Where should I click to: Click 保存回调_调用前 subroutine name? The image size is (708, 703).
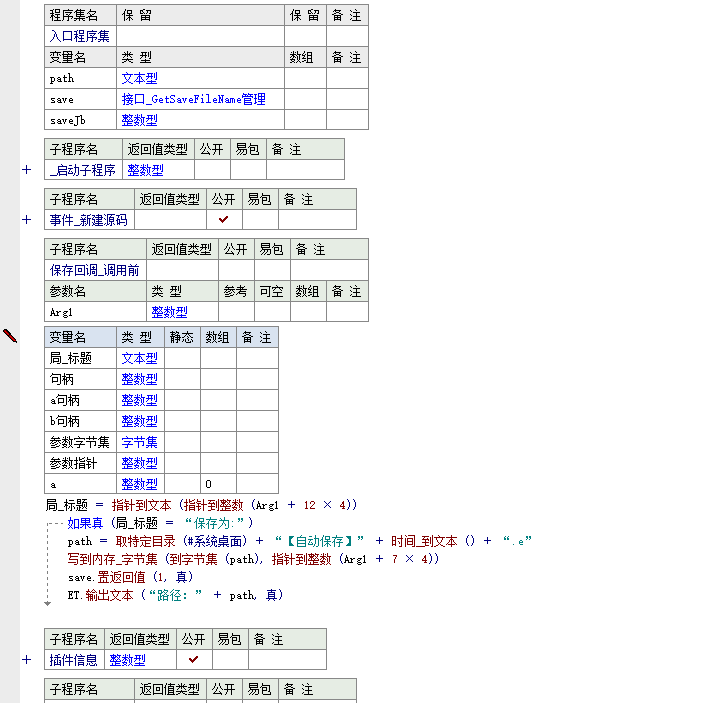pos(94,270)
